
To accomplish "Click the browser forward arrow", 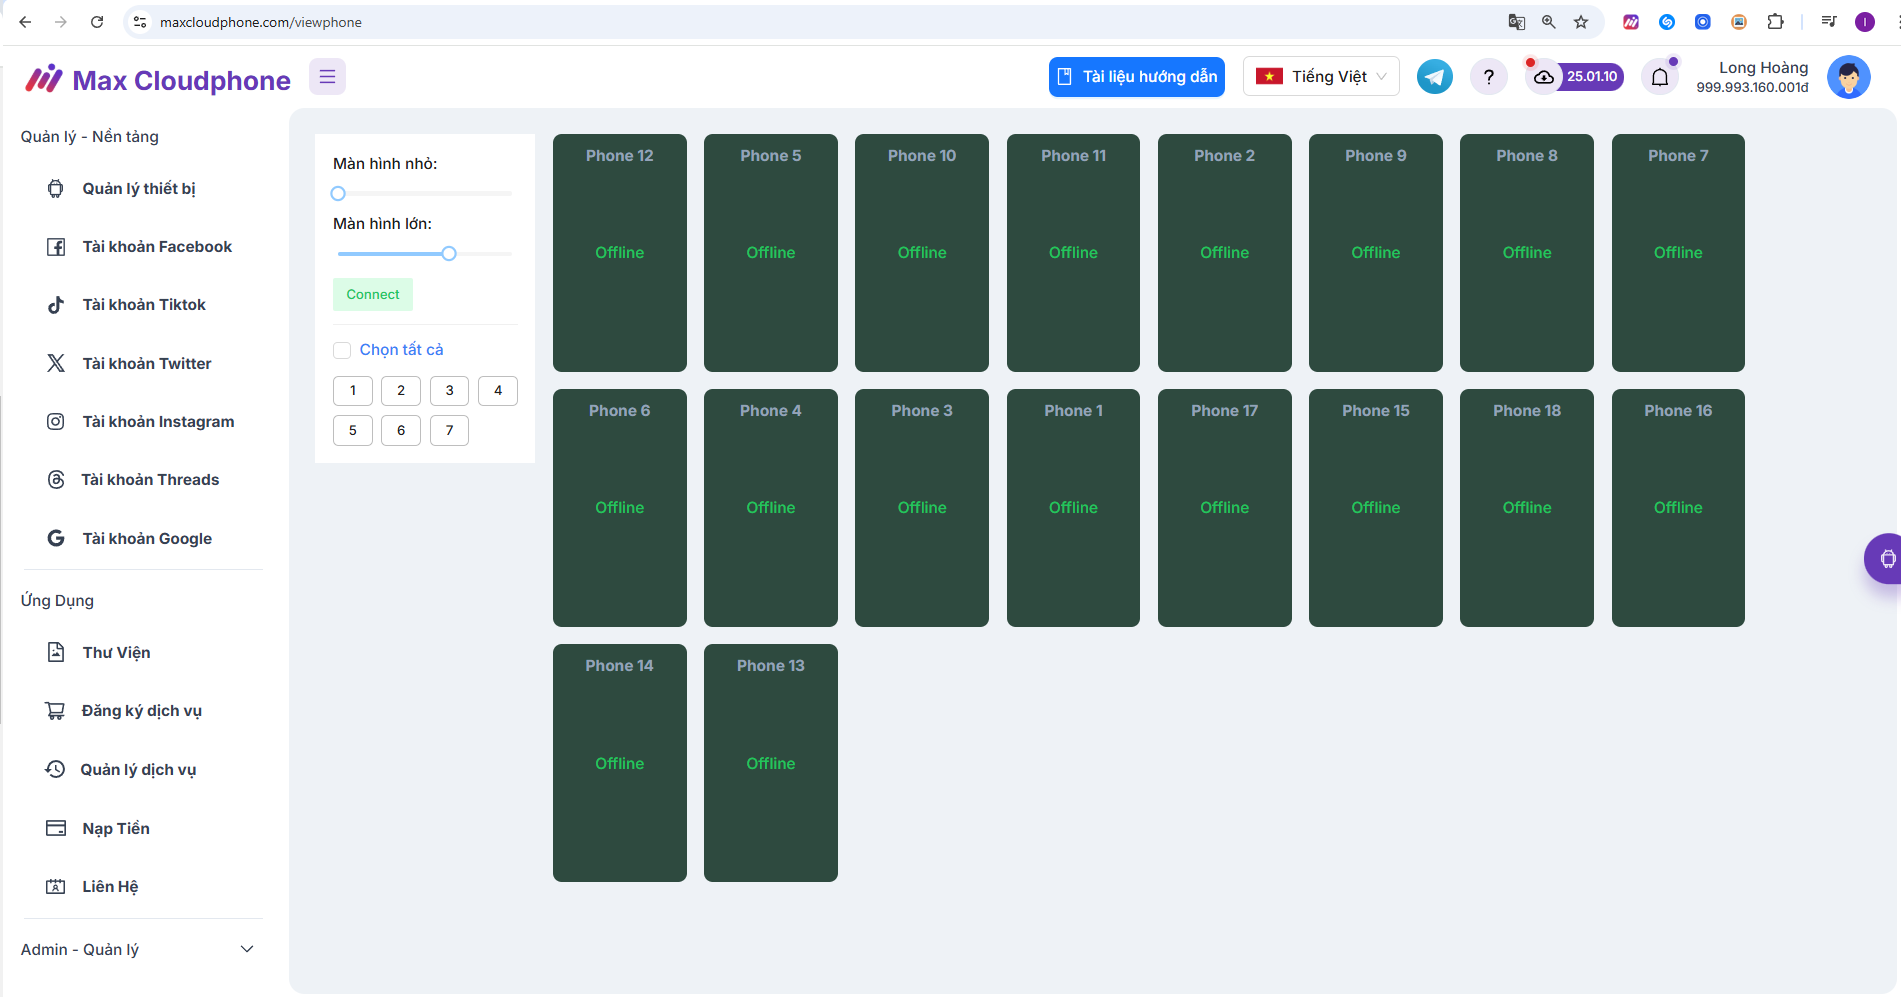I will 61,22.
